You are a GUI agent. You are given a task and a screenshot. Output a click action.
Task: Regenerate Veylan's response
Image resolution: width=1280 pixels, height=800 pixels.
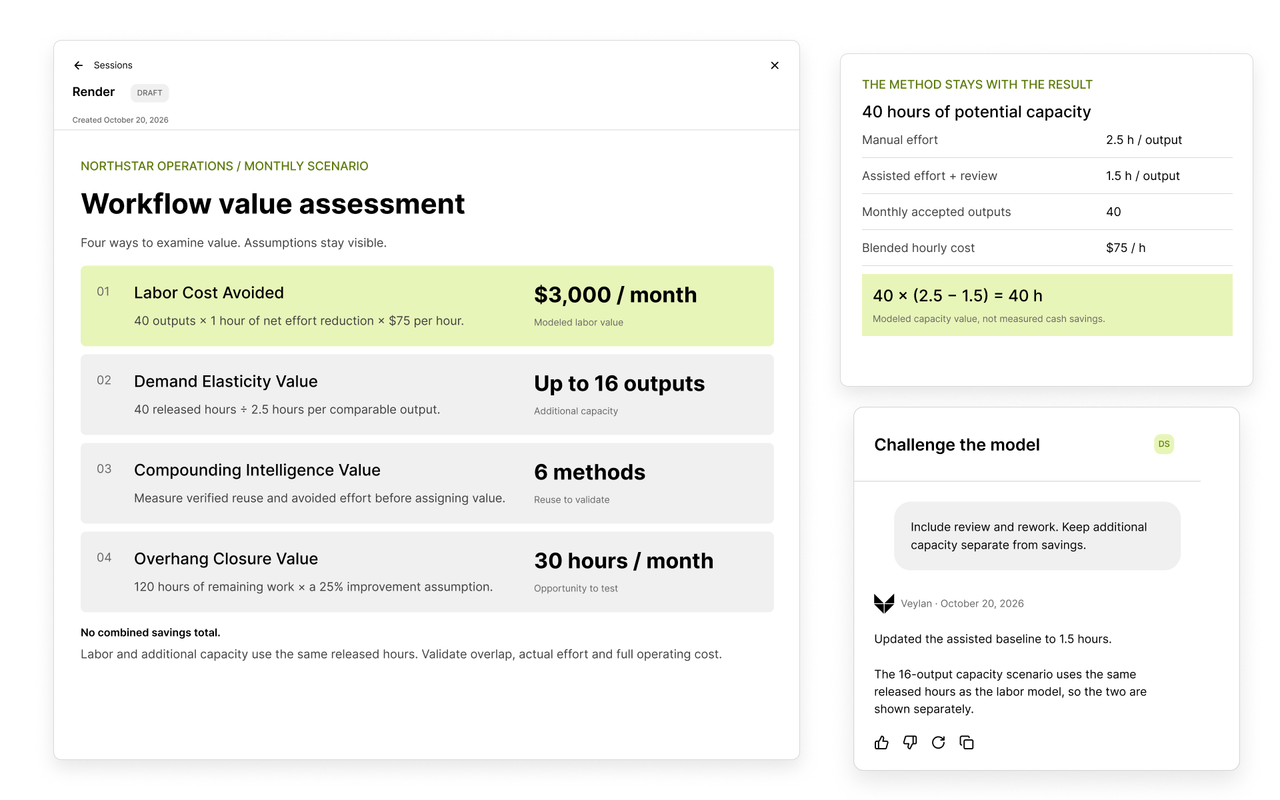[x=938, y=742]
